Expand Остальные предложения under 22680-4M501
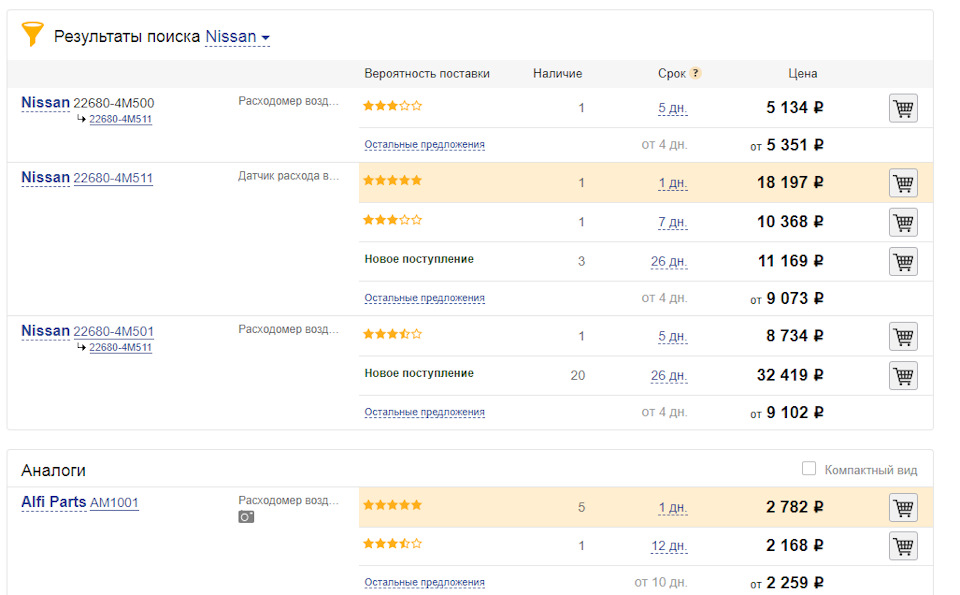This screenshot has height=595, width=960. click(424, 413)
